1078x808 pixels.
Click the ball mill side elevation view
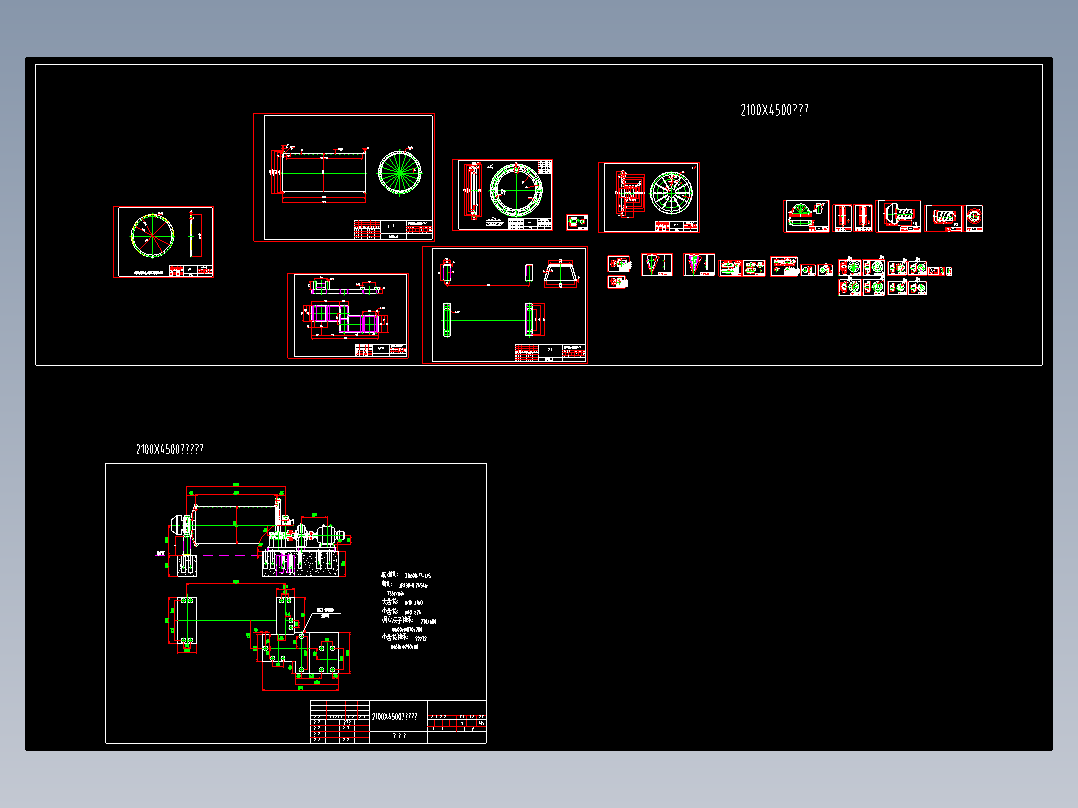(x=256, y=531)
